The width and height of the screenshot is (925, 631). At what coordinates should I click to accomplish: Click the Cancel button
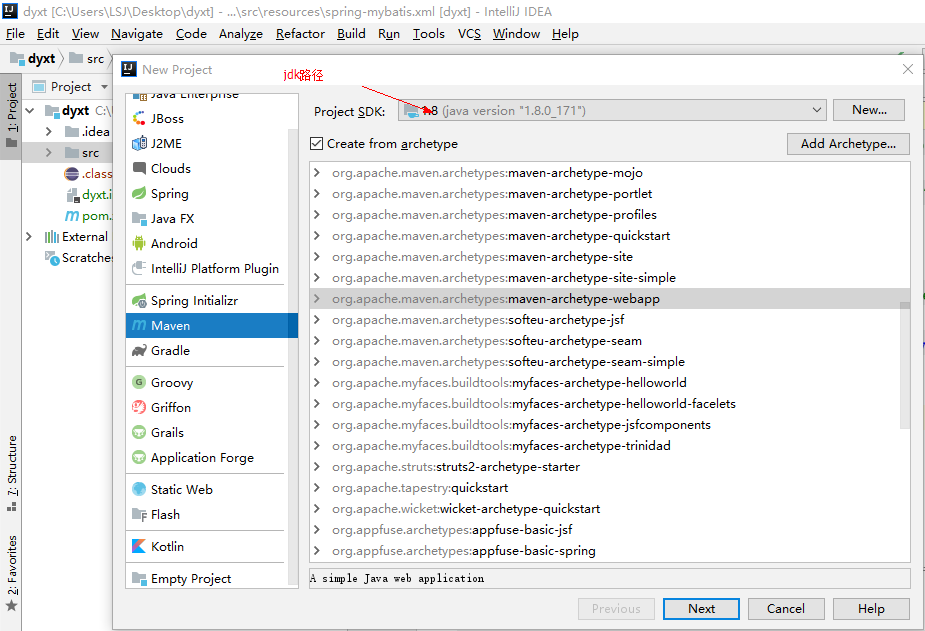click(x=786, y=609)
